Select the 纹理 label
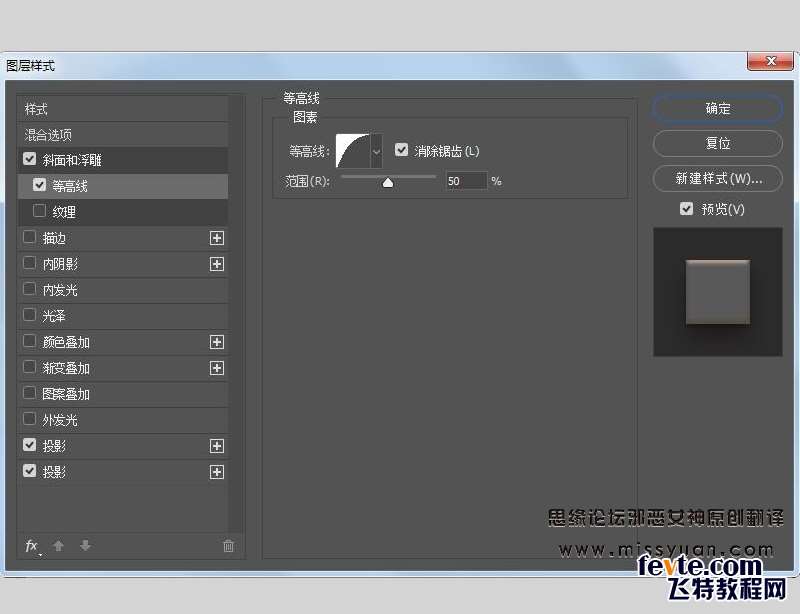The image size is (800, 614). pyautogui.click(x=64, y=212)
